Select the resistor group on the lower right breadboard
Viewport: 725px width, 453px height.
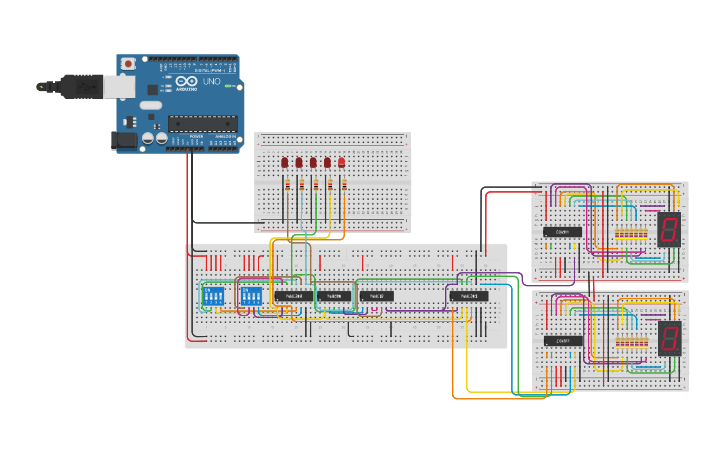click(x=632, y=343)
